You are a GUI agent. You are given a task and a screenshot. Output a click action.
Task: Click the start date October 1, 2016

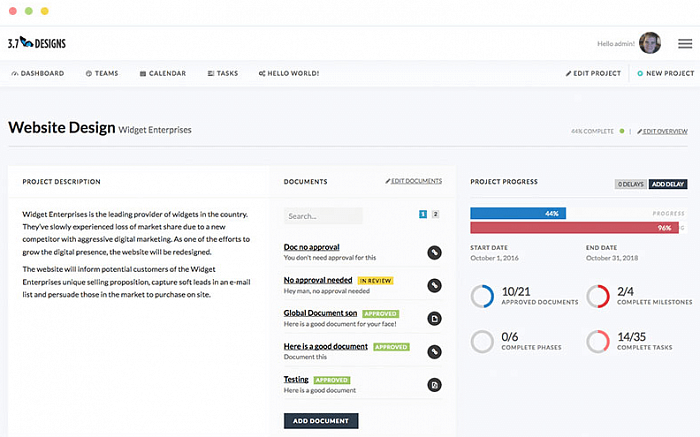(494, 258)
